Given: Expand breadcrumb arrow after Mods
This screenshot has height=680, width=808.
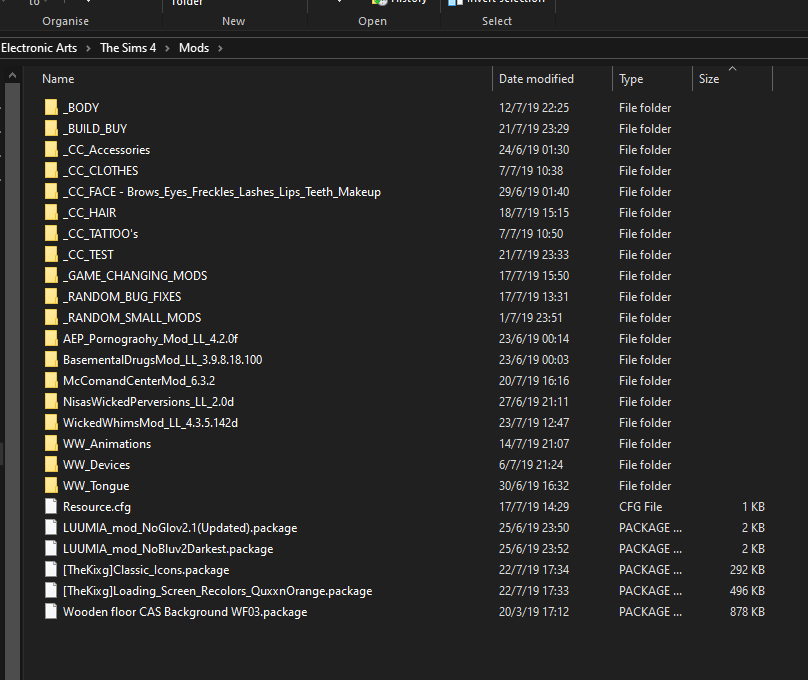Looking at the screenshot, I should point(221,48).
